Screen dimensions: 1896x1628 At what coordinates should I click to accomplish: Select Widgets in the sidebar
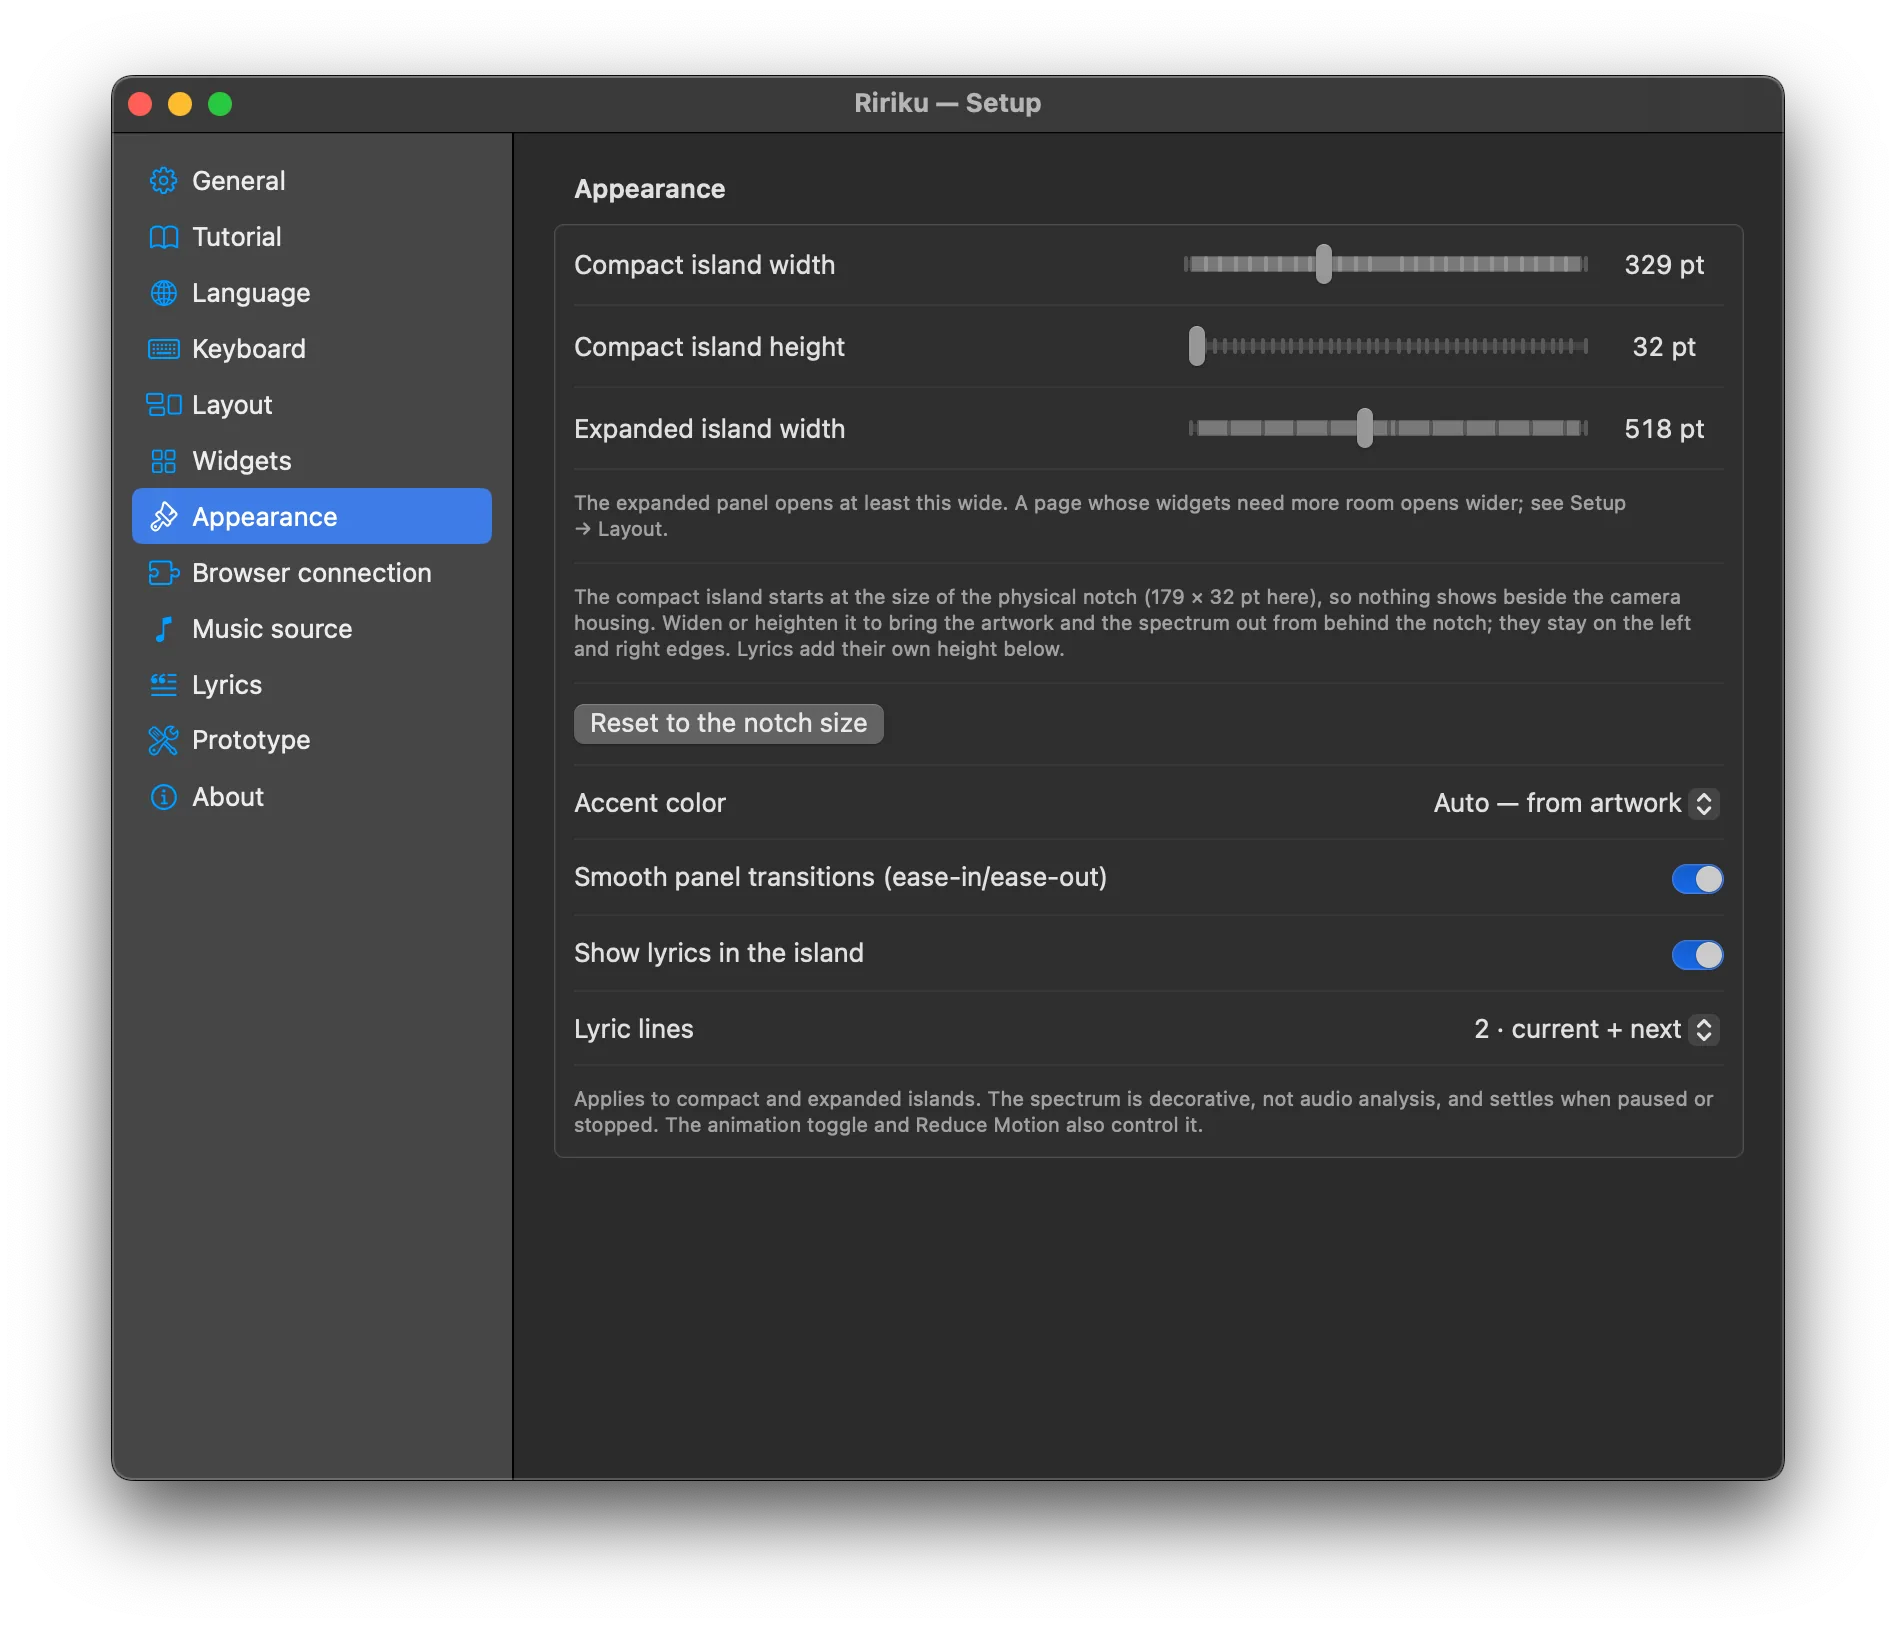312,461
